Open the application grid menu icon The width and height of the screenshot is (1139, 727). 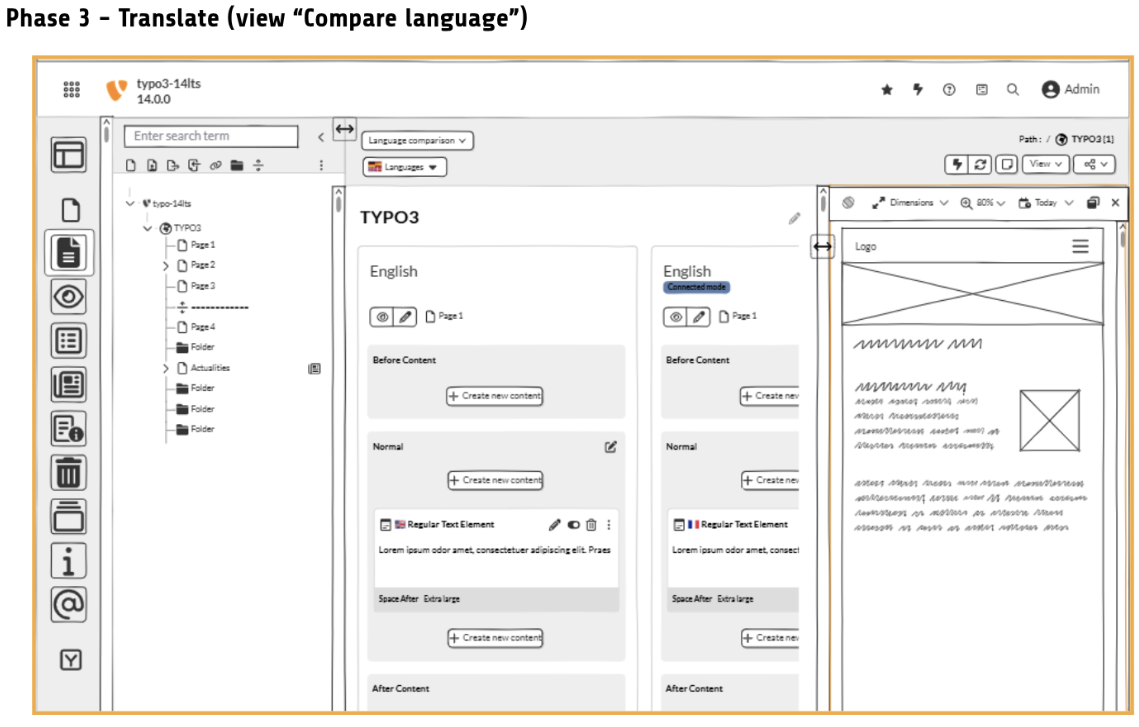[72, 90]
